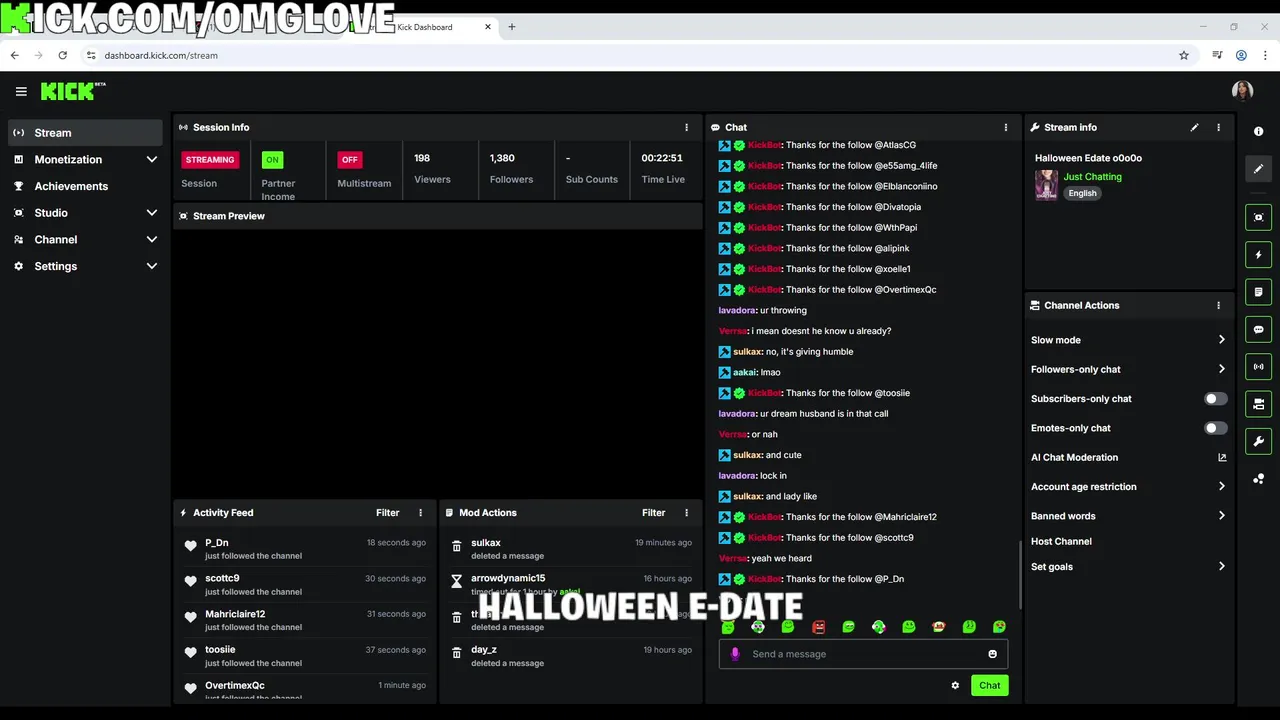Send message with the green Chat button
This screenshot has width=1280, height=720.
[989, 685]
